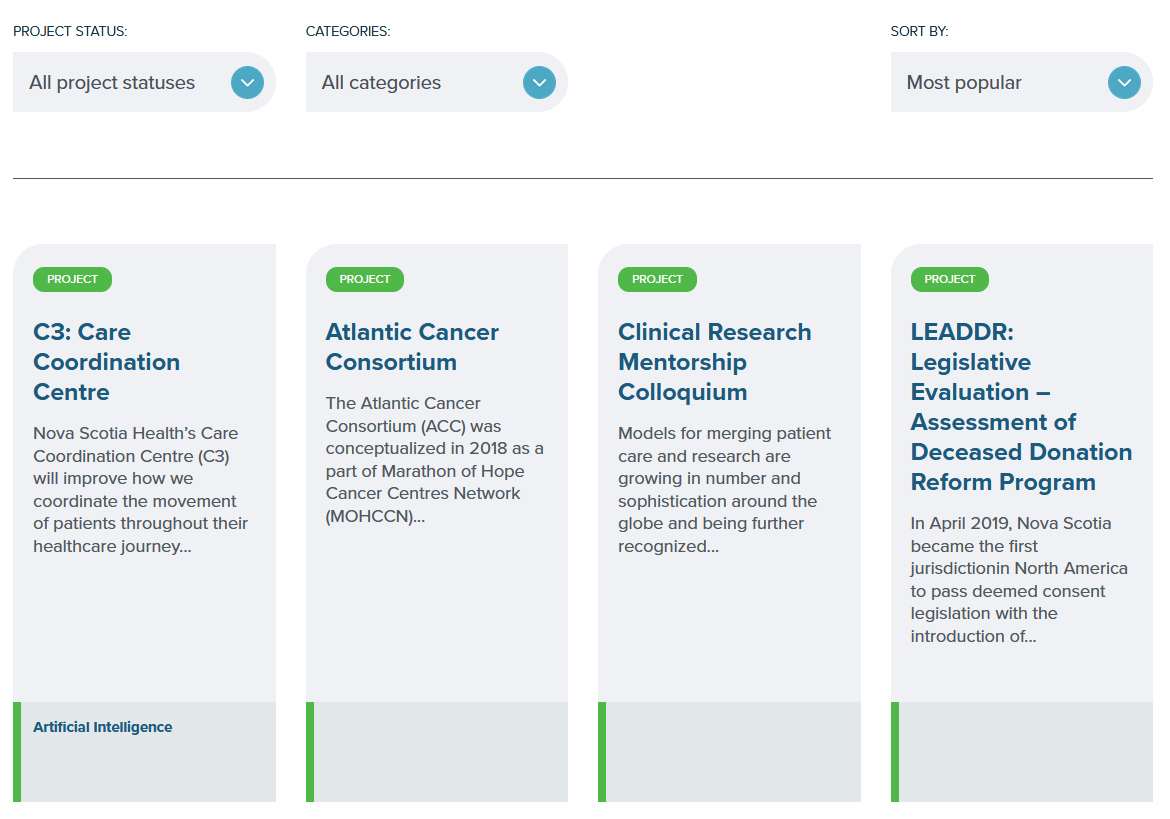Open the Most popular sort dropdown

(x=1022, y=82)
